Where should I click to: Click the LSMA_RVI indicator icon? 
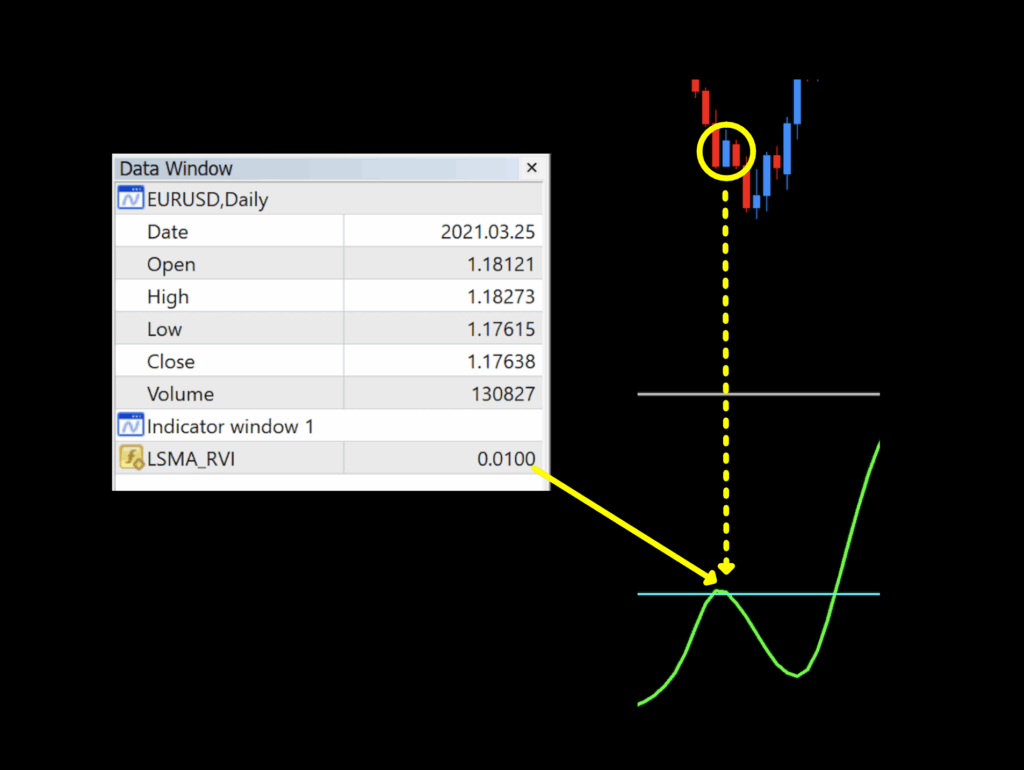(131, 459)
